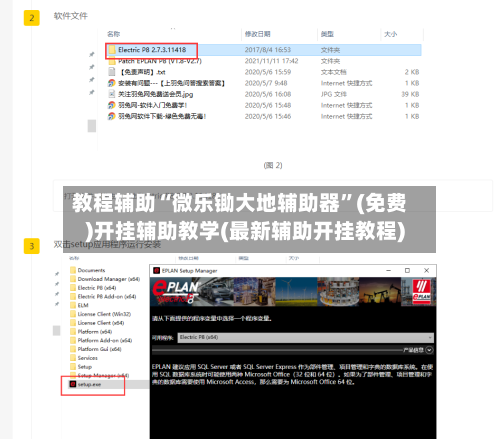This screenshot has width=500, height=439.
Task: Click the 39 KB size cell
Action: (x=410, y=94)
